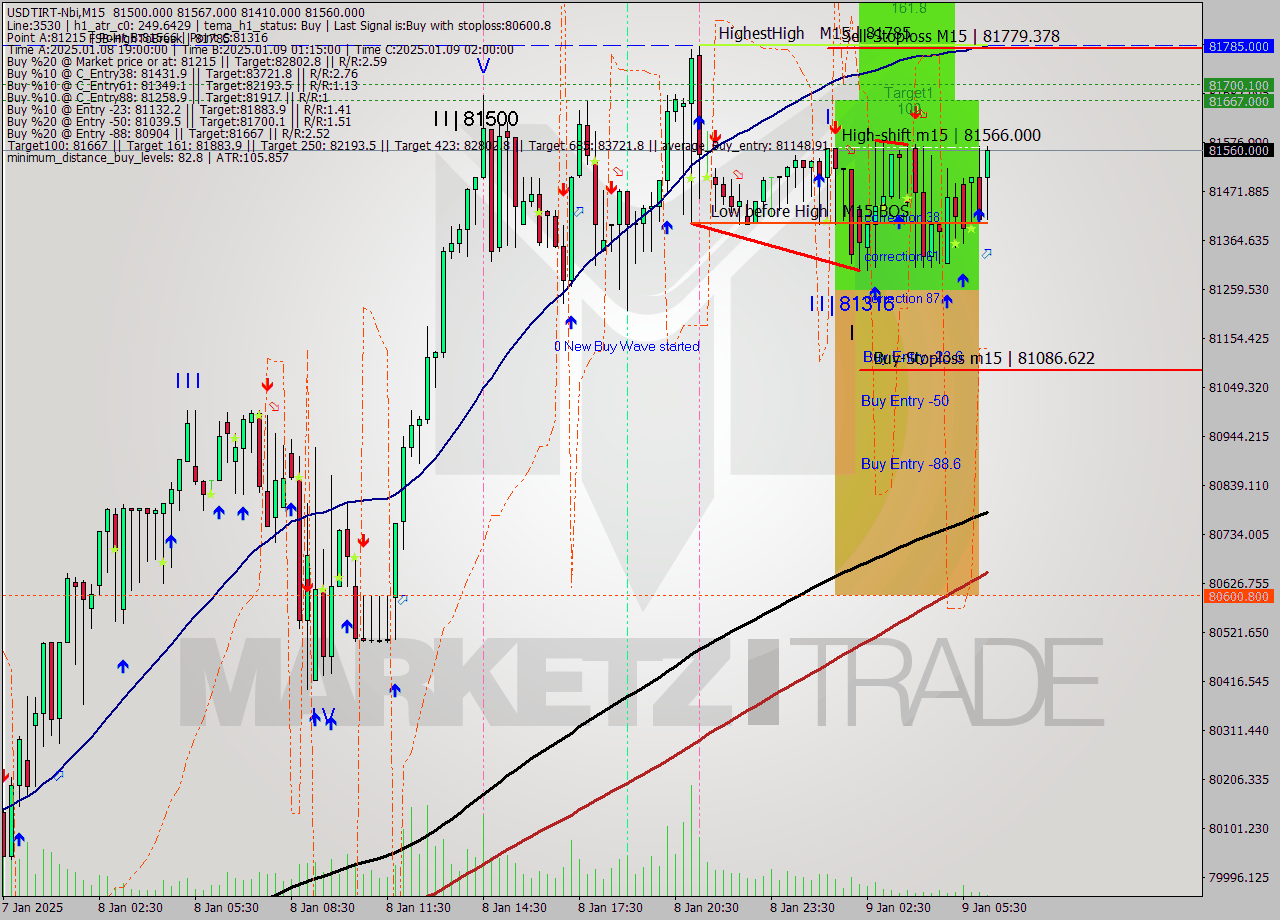Click the 'Buy %20 @ Market price' info line
1280x920 pixels.
click(195, 62)
